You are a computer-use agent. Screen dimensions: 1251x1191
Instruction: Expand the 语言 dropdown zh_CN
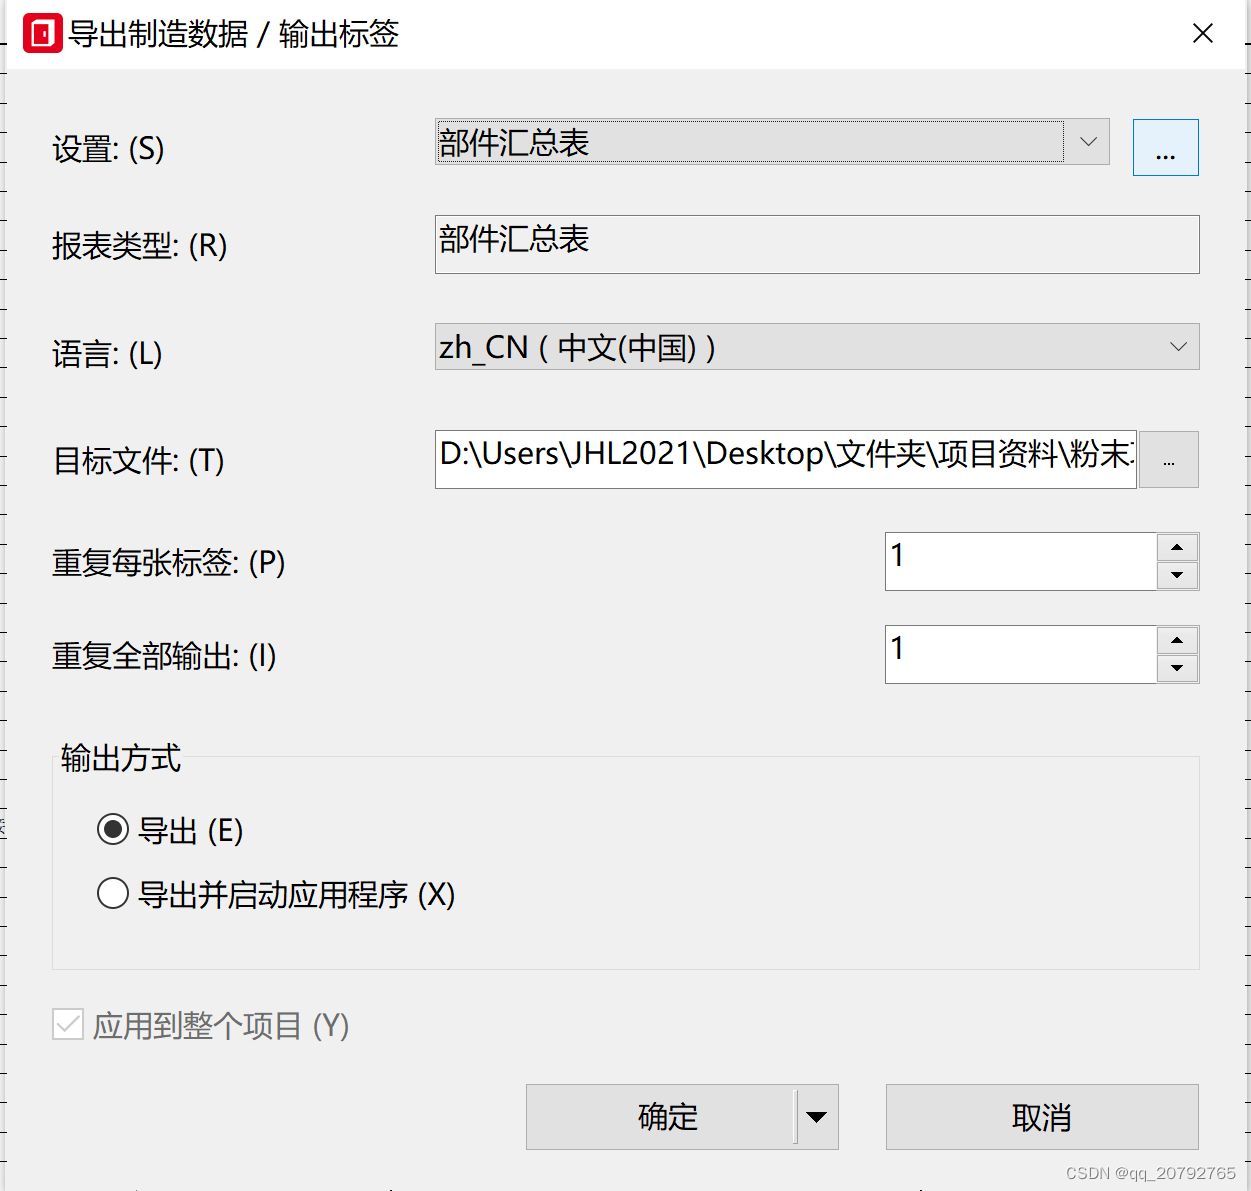click(817, 347)
